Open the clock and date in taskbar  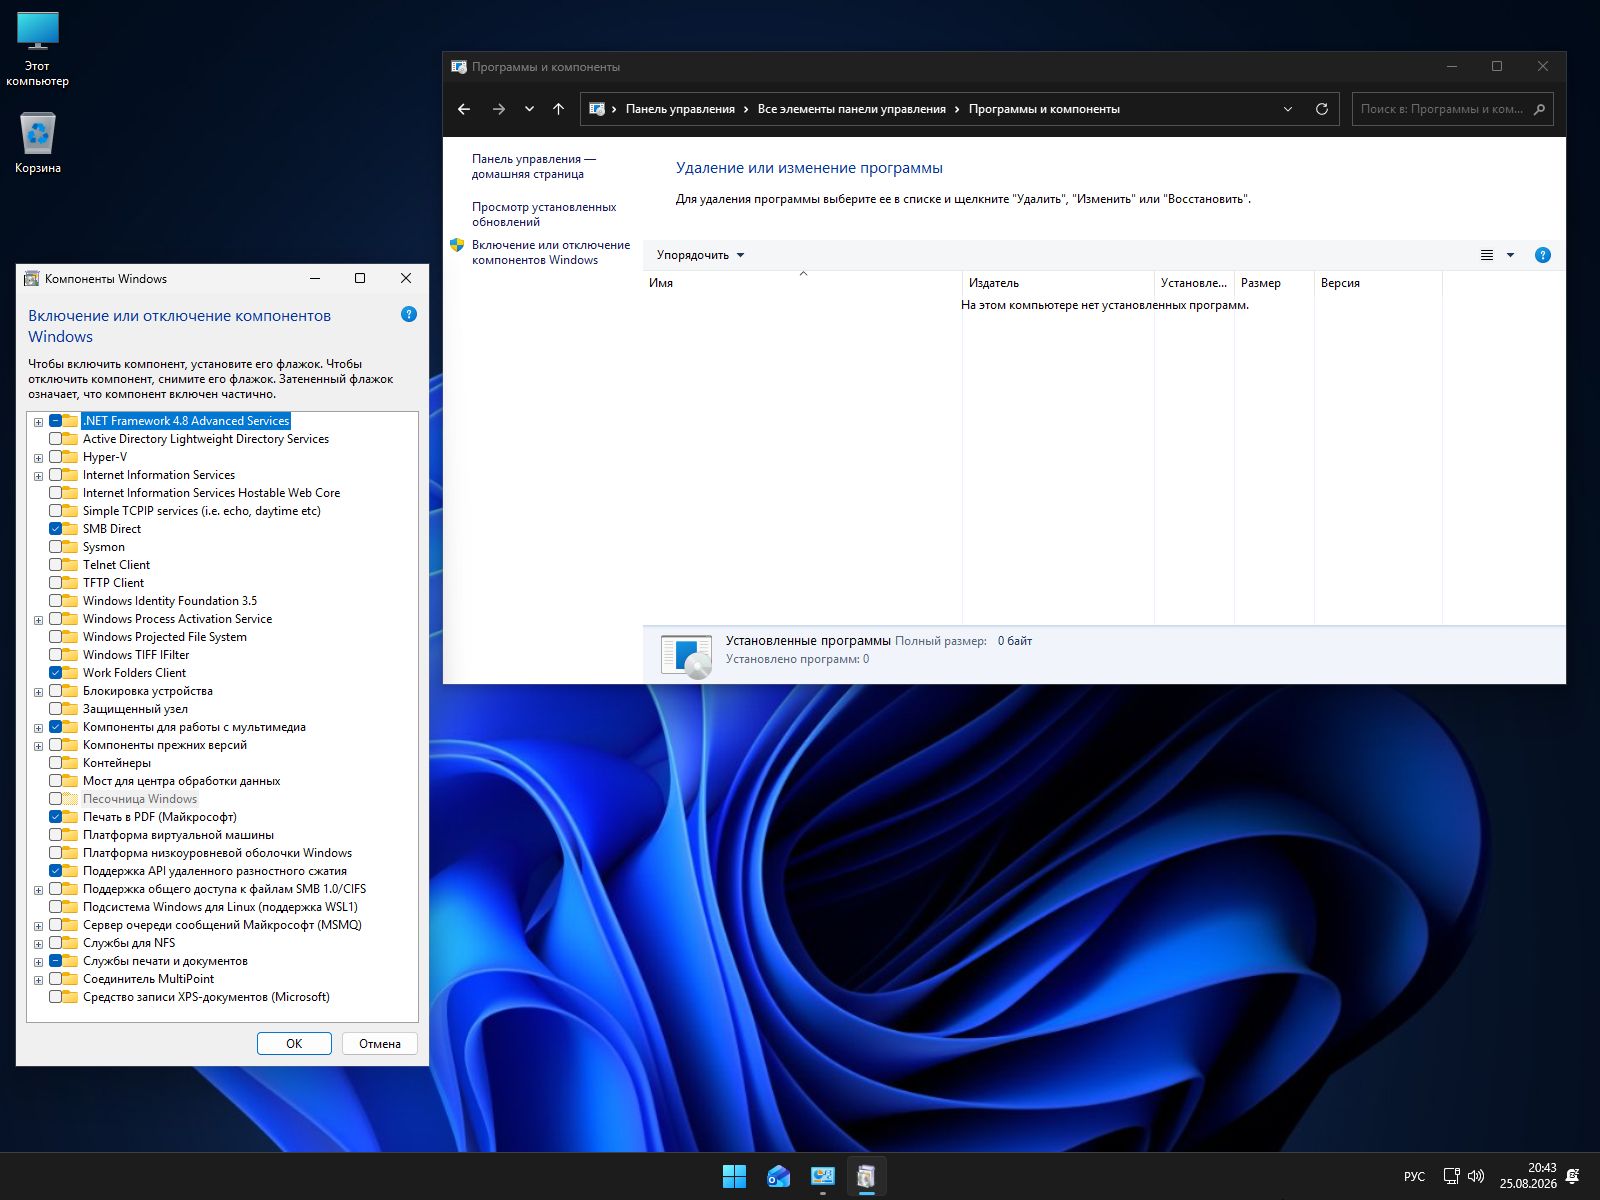[x=1528, y=1176]
